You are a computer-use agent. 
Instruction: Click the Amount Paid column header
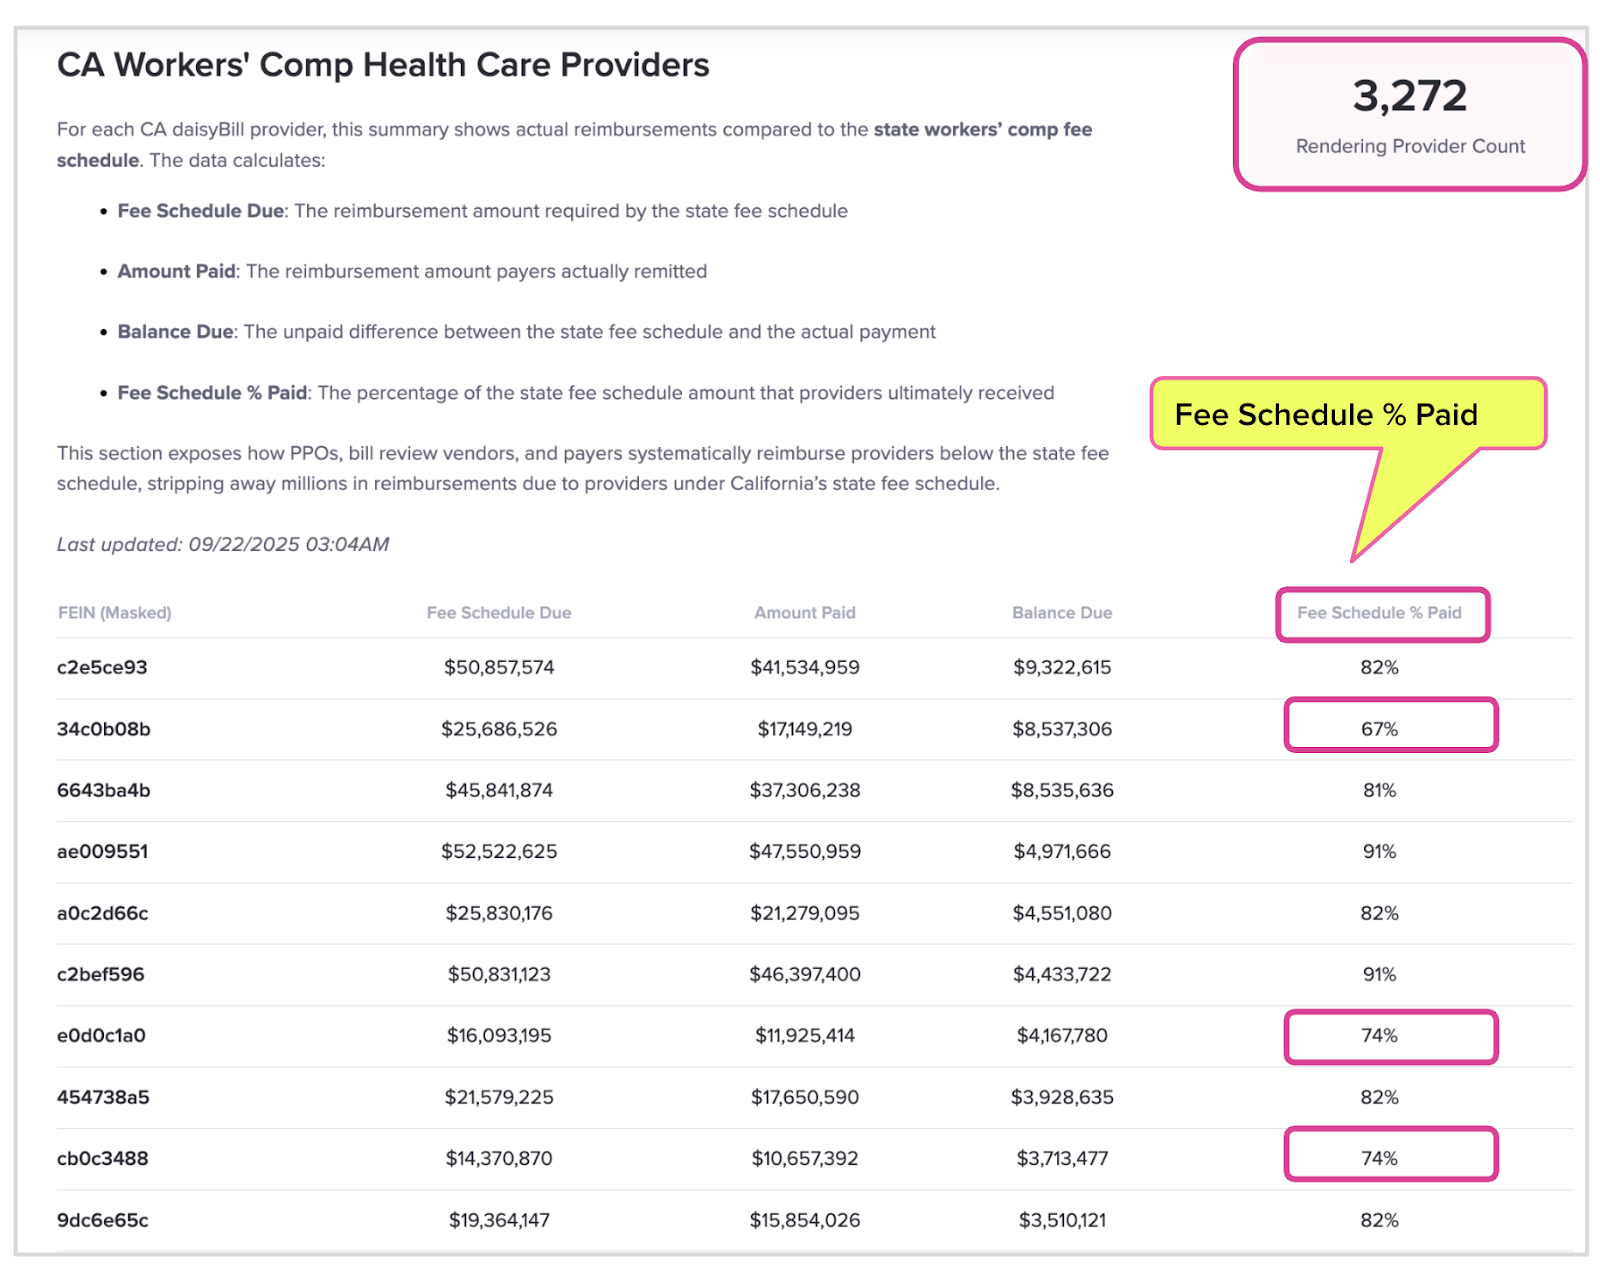[804, 613]
